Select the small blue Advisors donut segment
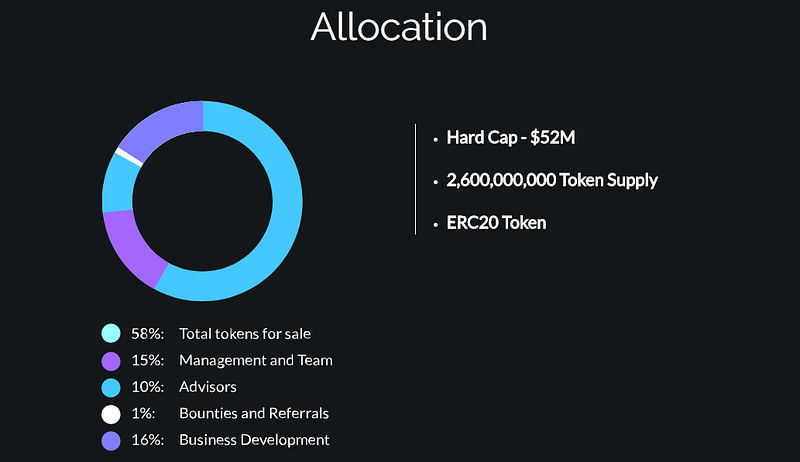This screenshot has height=462, width=800. [x=118, y=185]
